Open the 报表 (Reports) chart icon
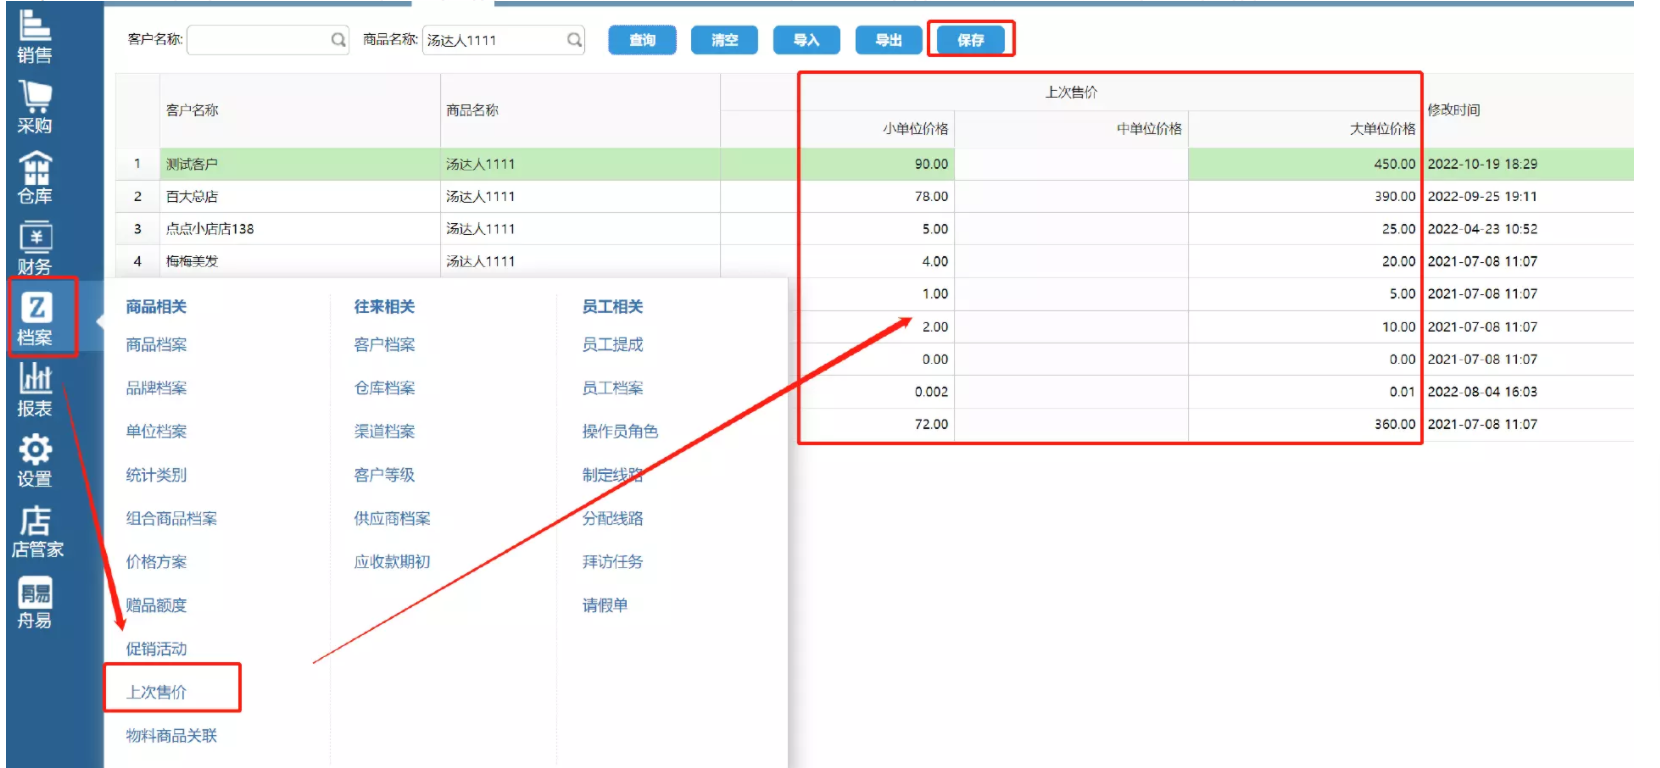The width and height of the screenshot is (1660, 768). pyautogui.click(x=35, y=389)
